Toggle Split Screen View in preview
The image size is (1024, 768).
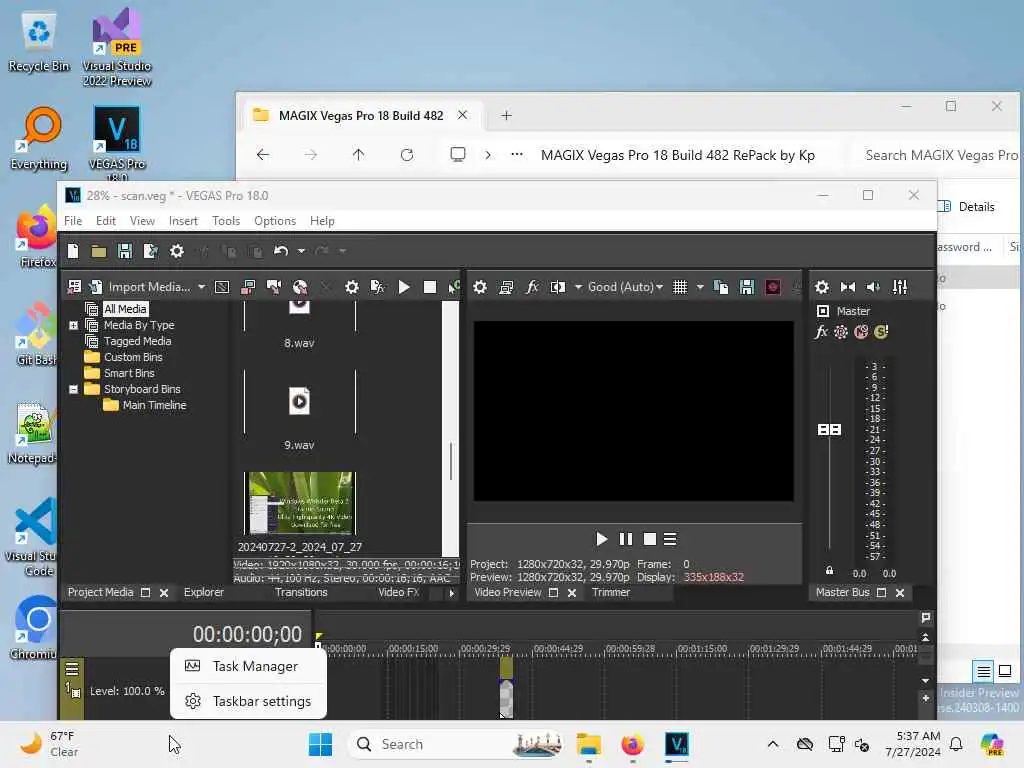pos(558,287)
